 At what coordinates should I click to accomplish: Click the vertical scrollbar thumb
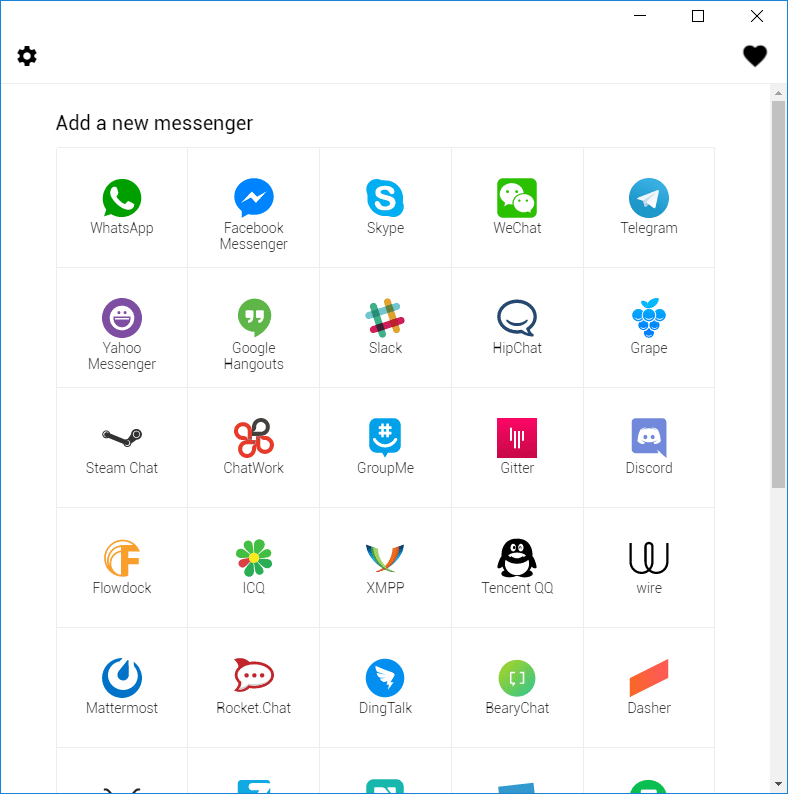(778, 294)
